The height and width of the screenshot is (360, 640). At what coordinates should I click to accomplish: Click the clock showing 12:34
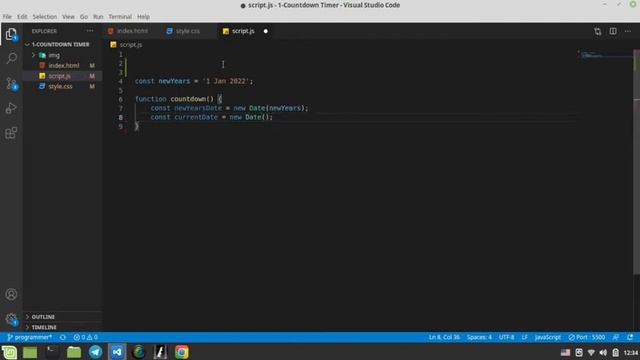pyautogui.click(x=631, y=352)
